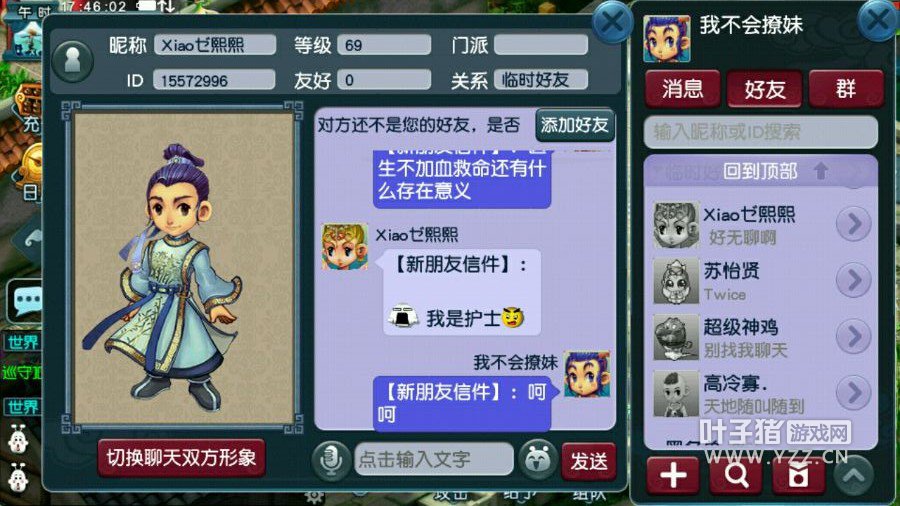Click the gray profile silhouette avatar icon

(73, 61)
